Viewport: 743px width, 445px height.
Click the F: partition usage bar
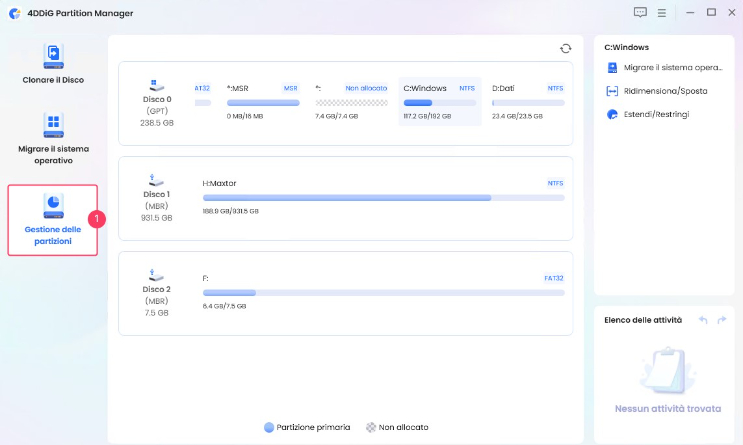coord(383,293)
